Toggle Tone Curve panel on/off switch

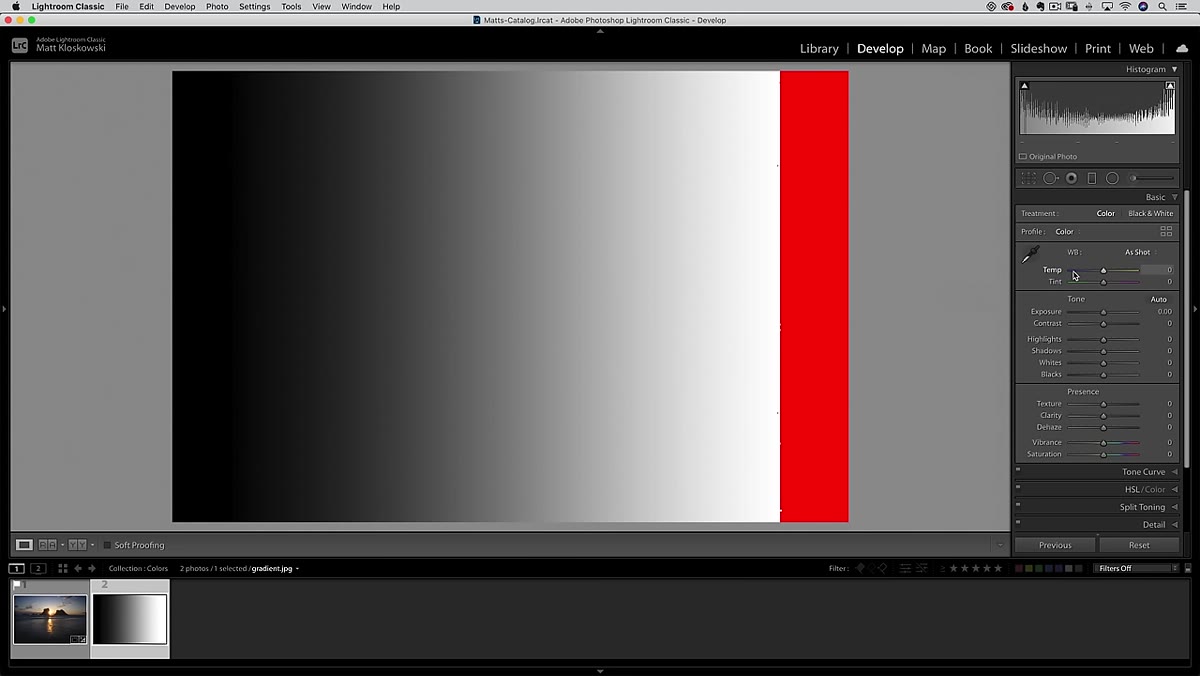(1018, 469)
